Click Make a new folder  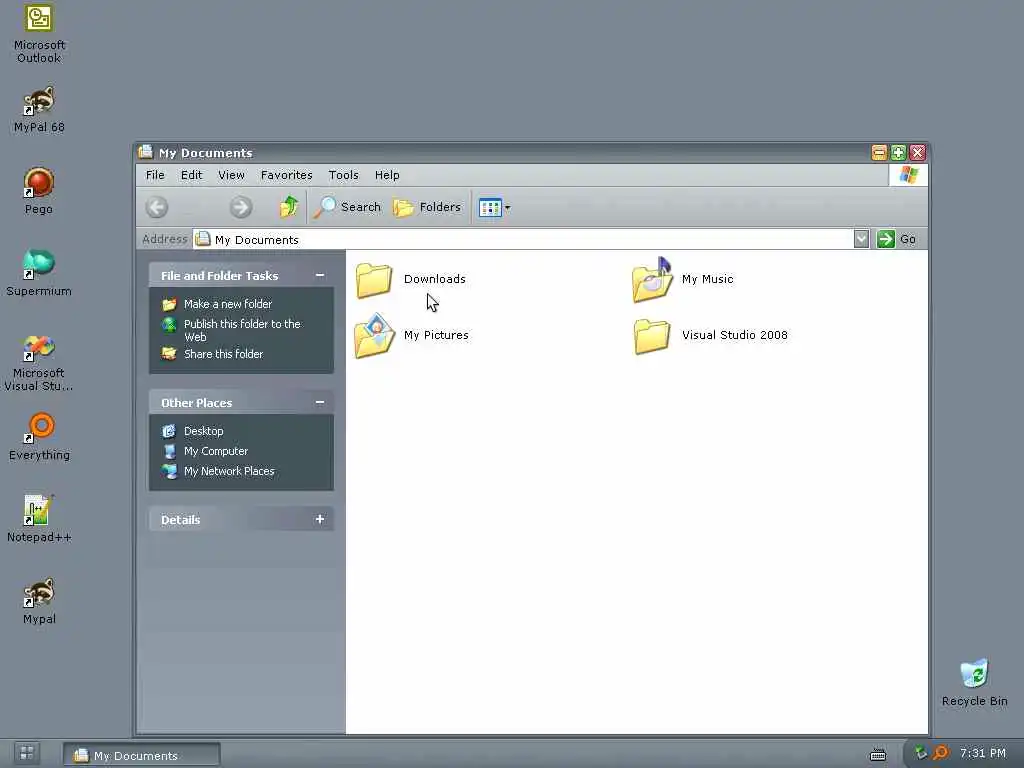pyautogui.click(x=228, y=304)
